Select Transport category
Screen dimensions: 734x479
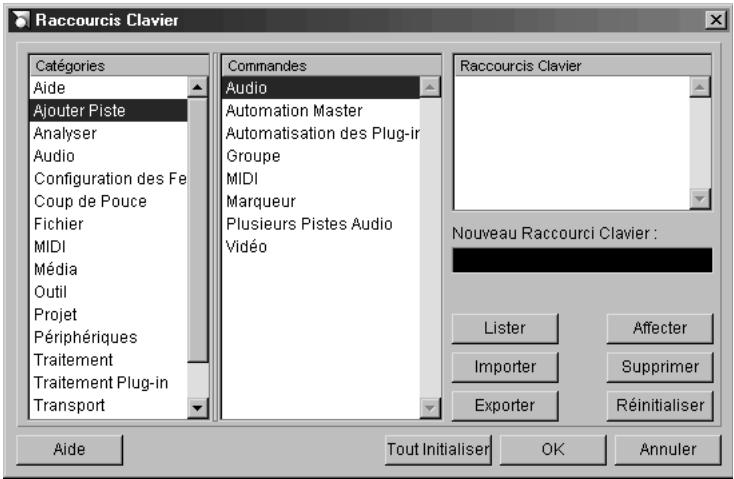(x=109, y=405)
